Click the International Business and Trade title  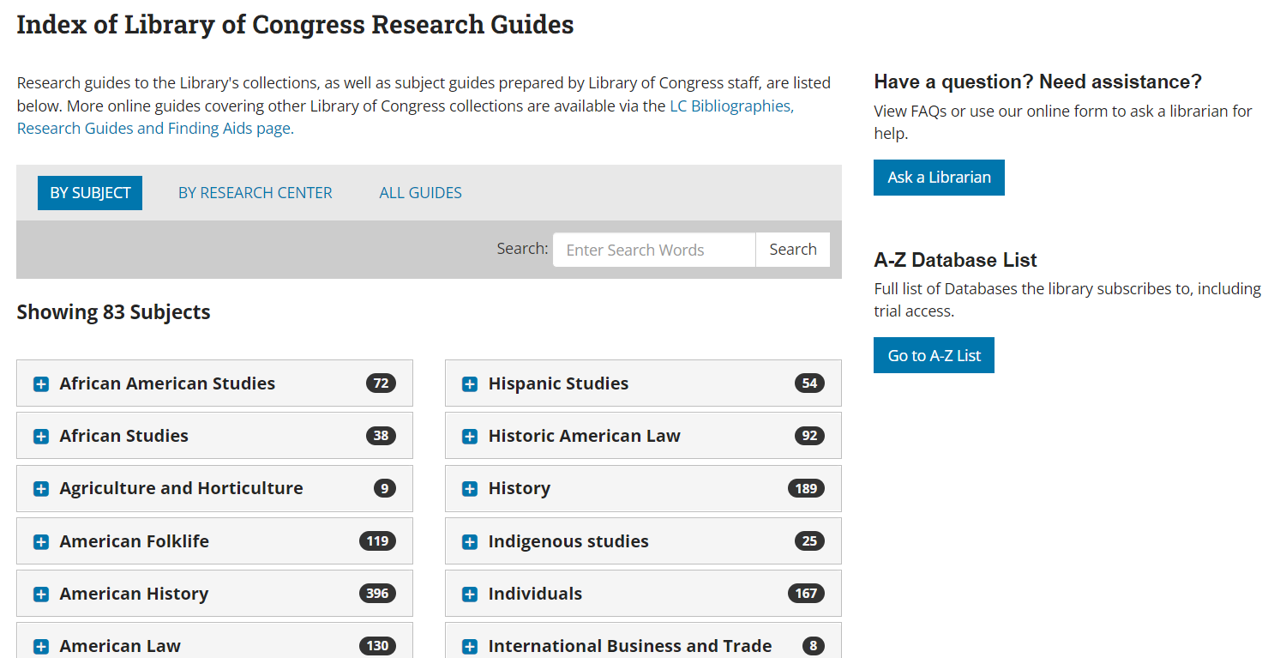pyautogui.click(x=630, y=647)
